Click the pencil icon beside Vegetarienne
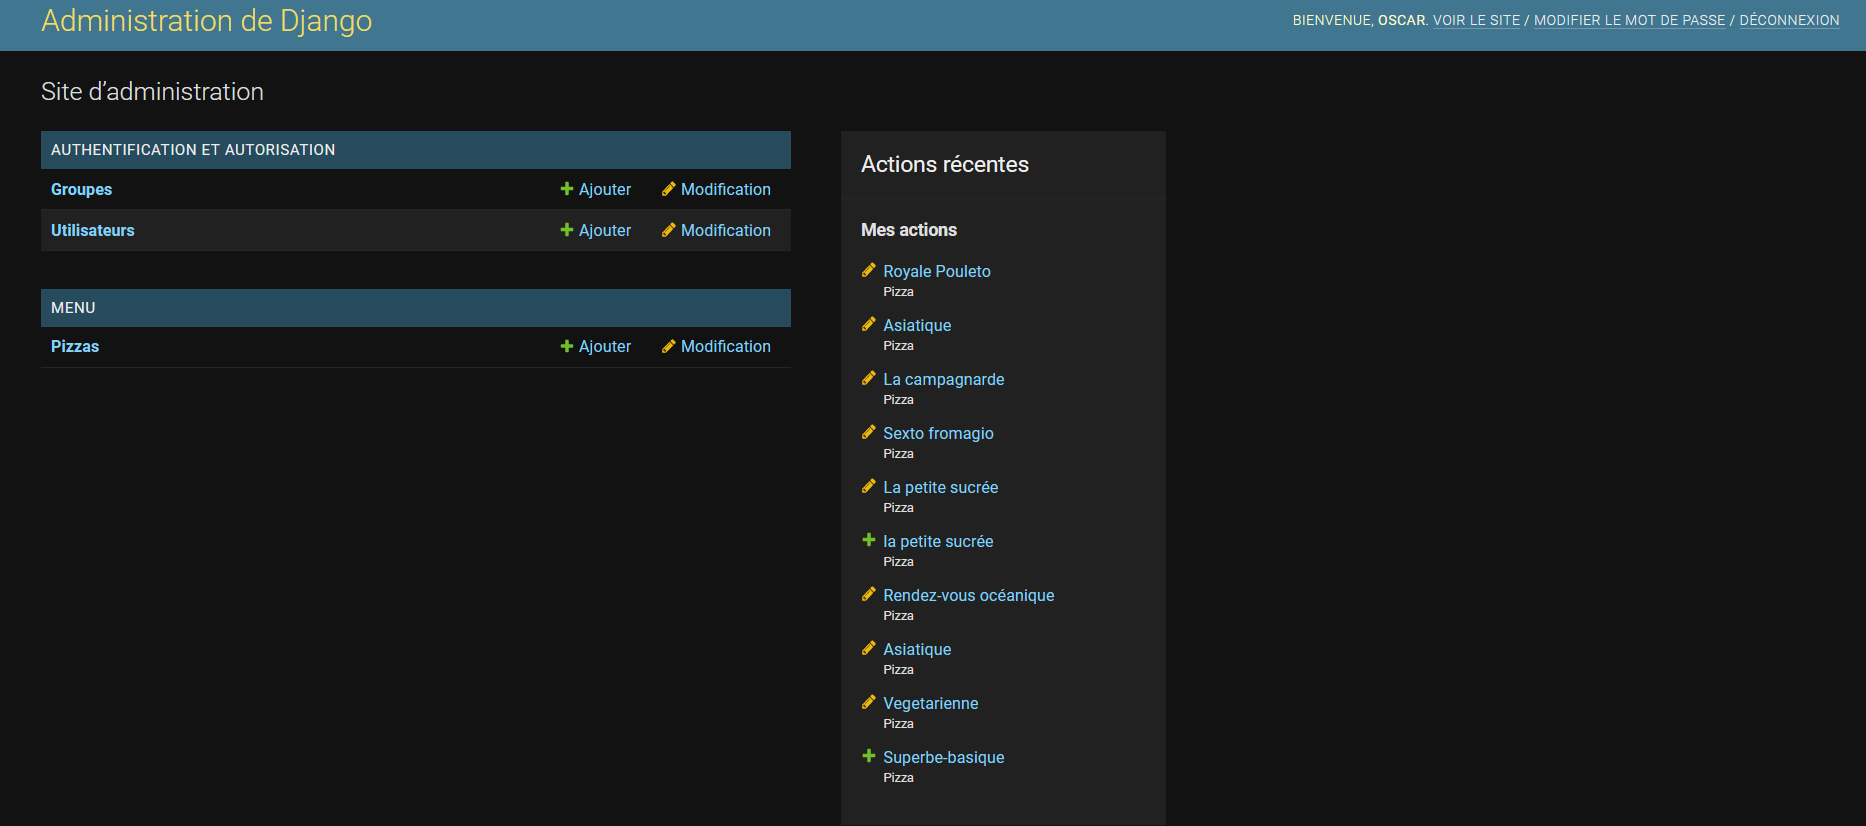1866x826 pixels. (x=869, y=702)
